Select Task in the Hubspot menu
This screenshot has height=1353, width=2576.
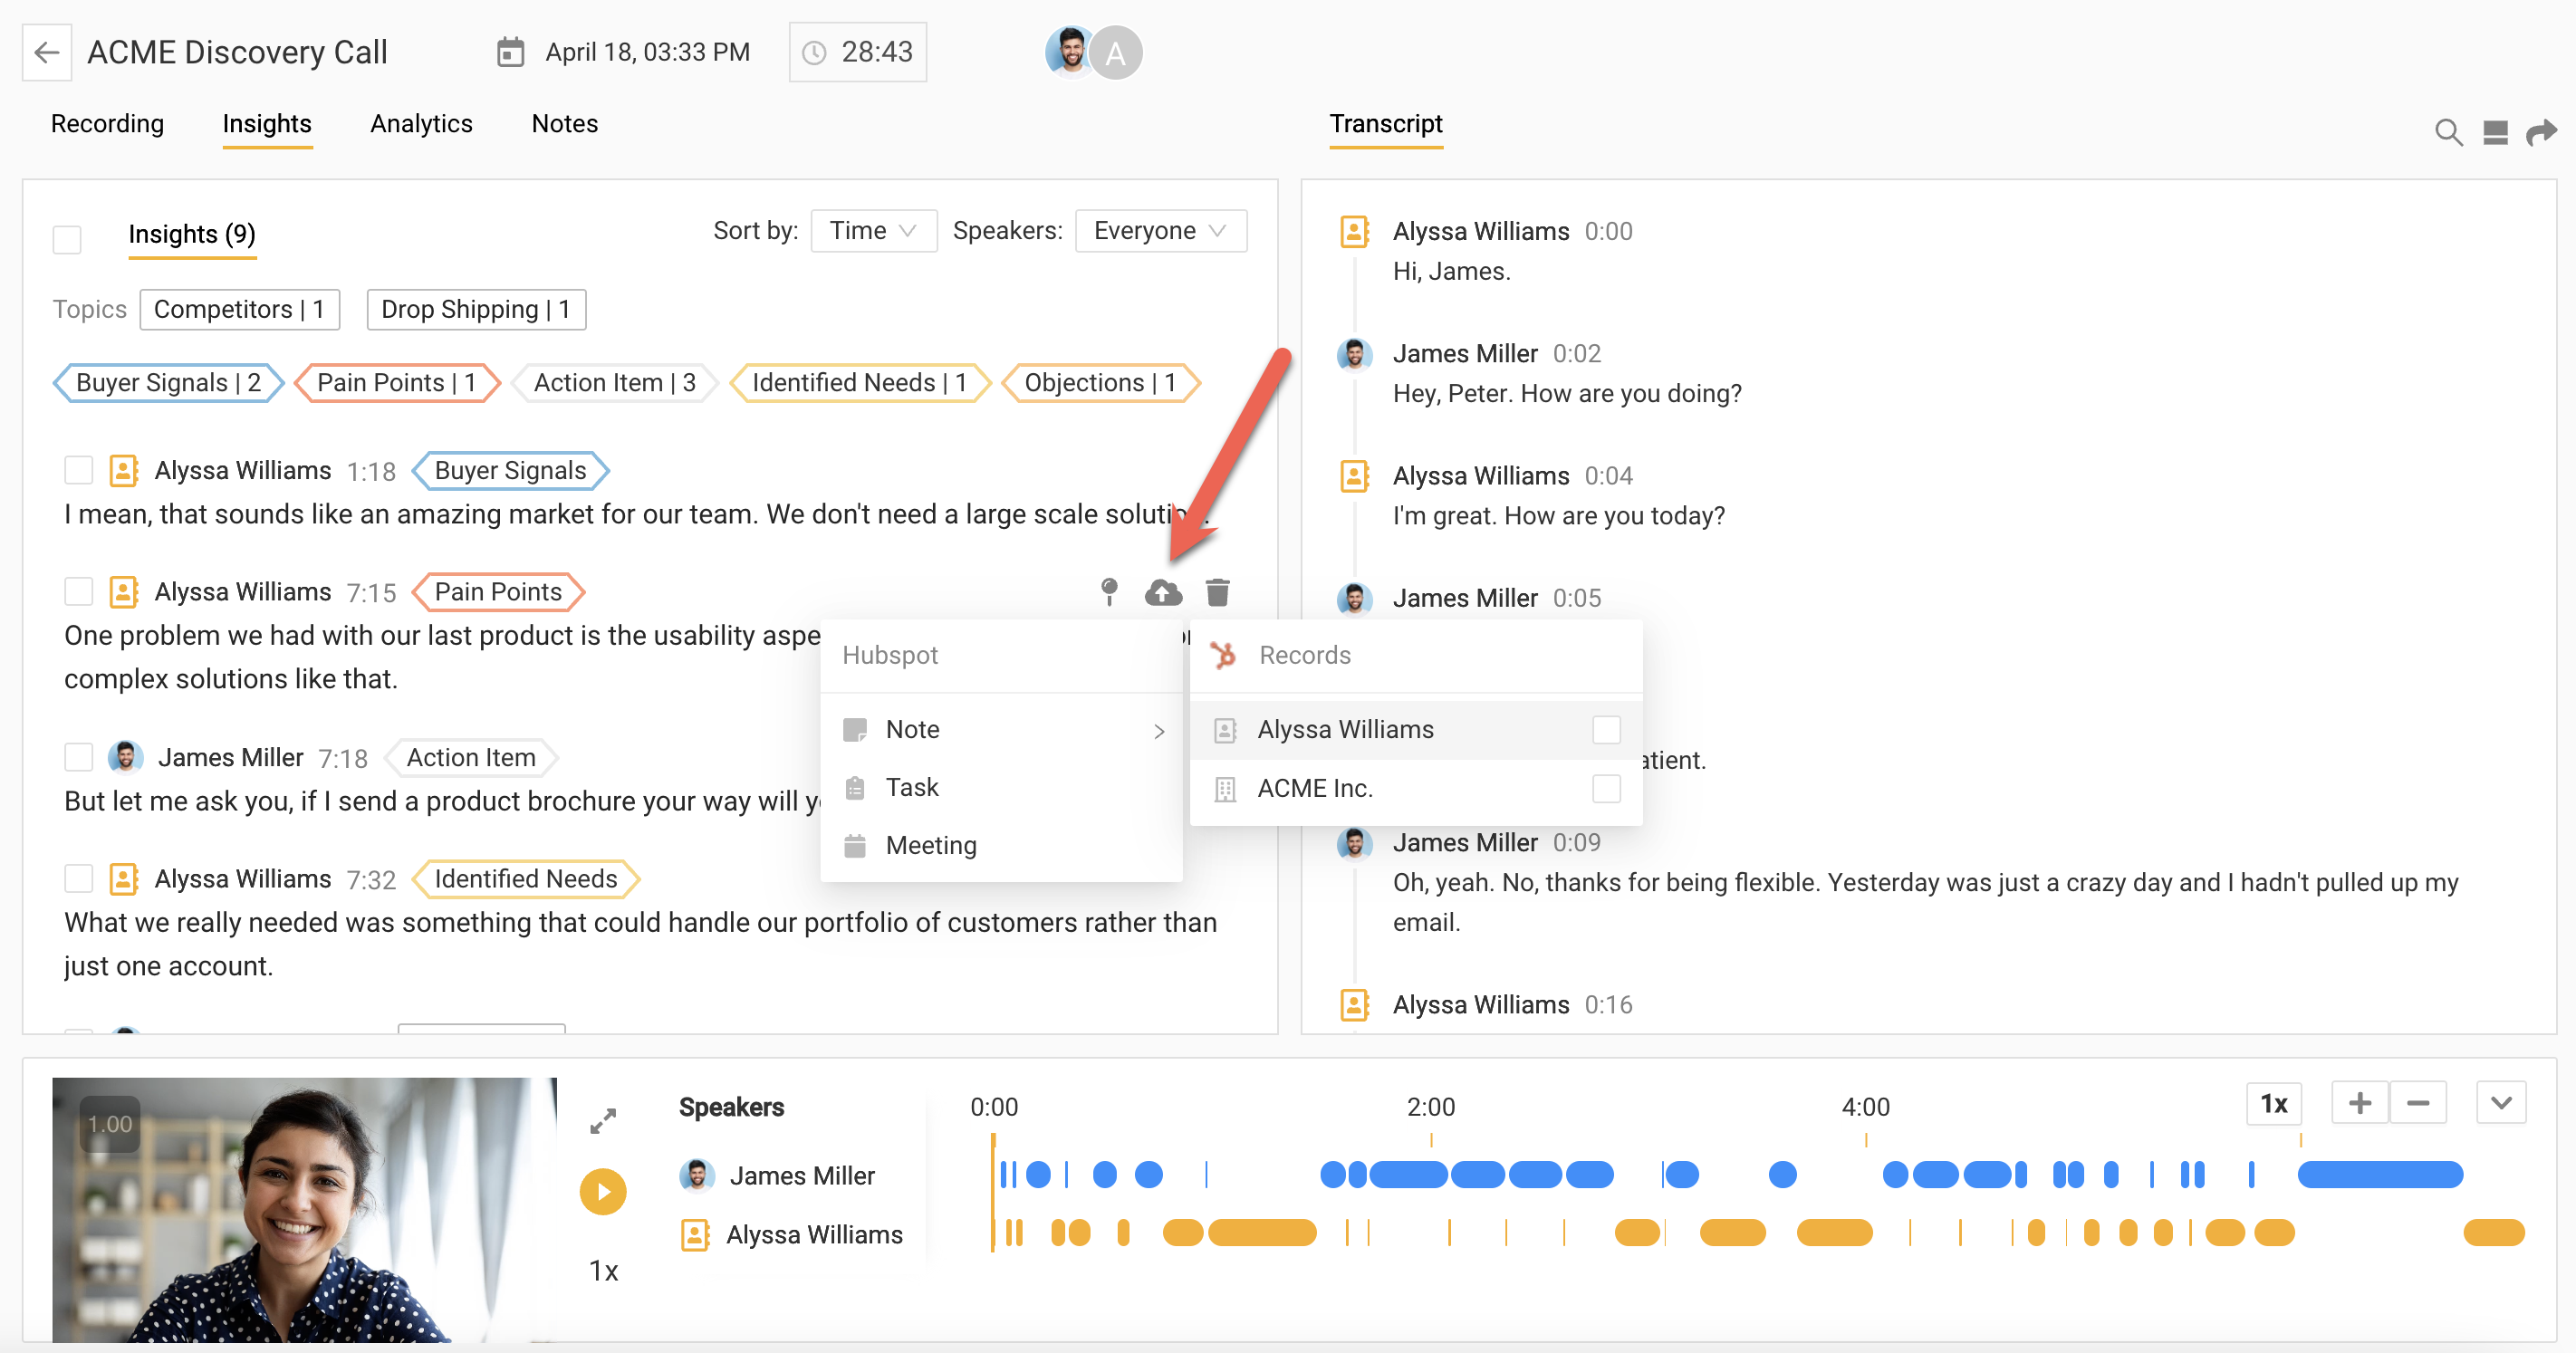coord(912,788)
